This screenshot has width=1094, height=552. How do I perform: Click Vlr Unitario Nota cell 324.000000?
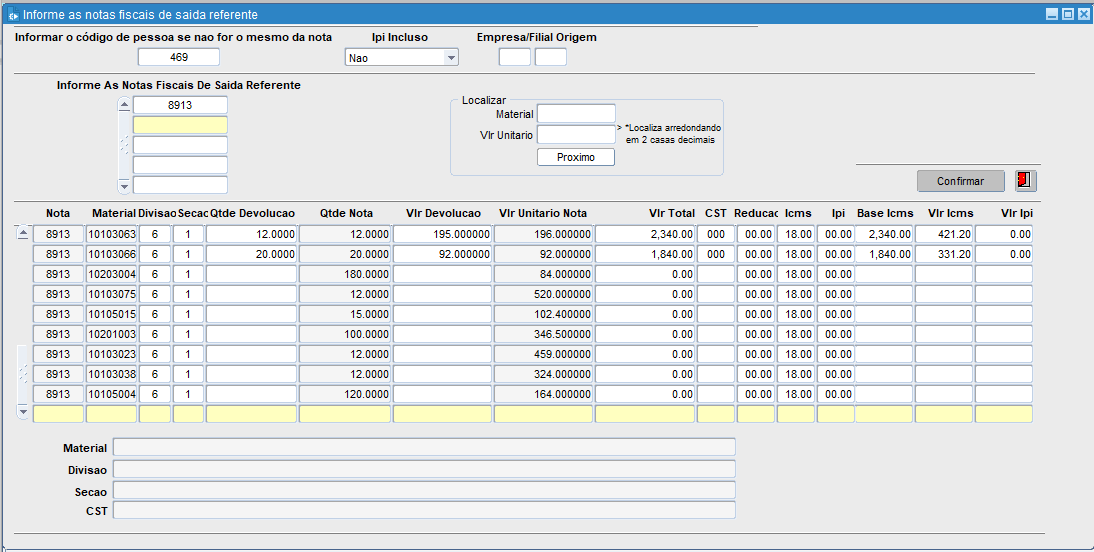pyautogui.click(x=544, y=374)
